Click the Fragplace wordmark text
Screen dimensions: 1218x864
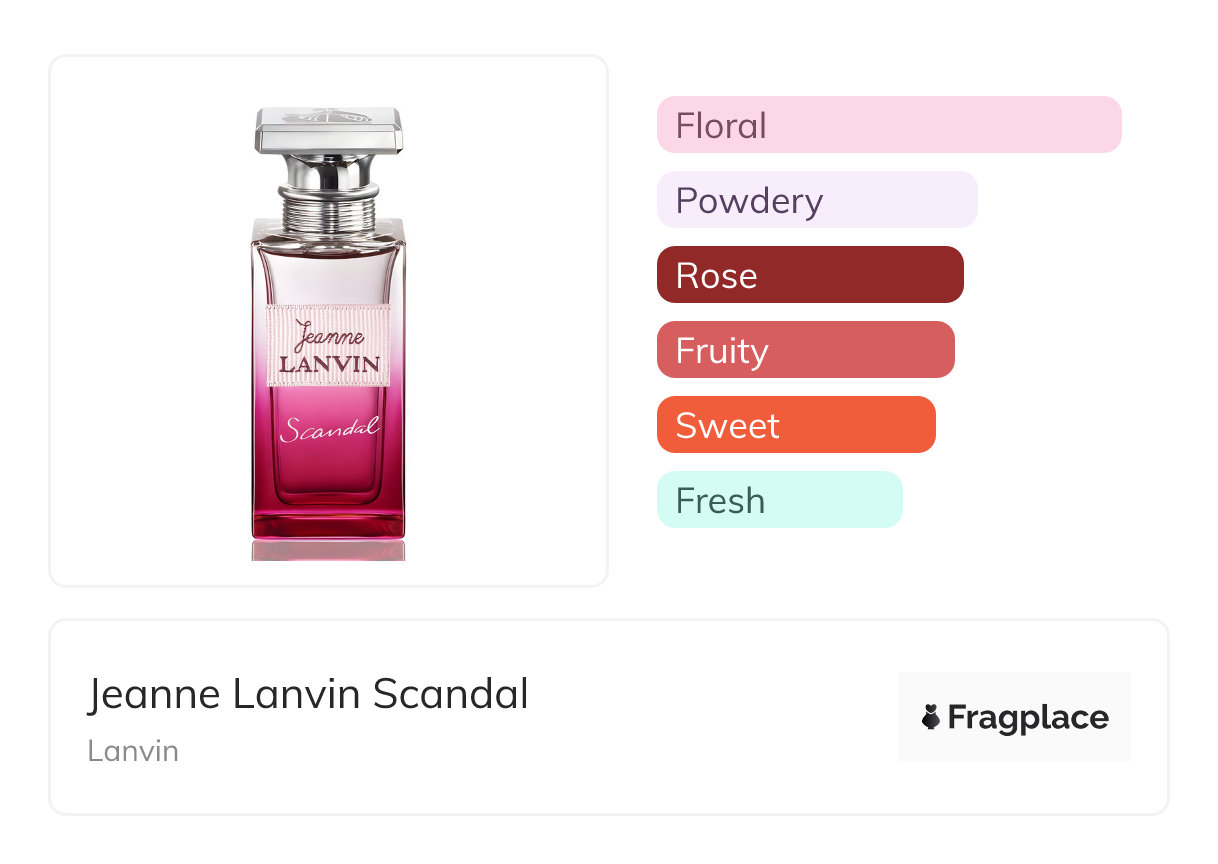click(x=1028, y=717)
